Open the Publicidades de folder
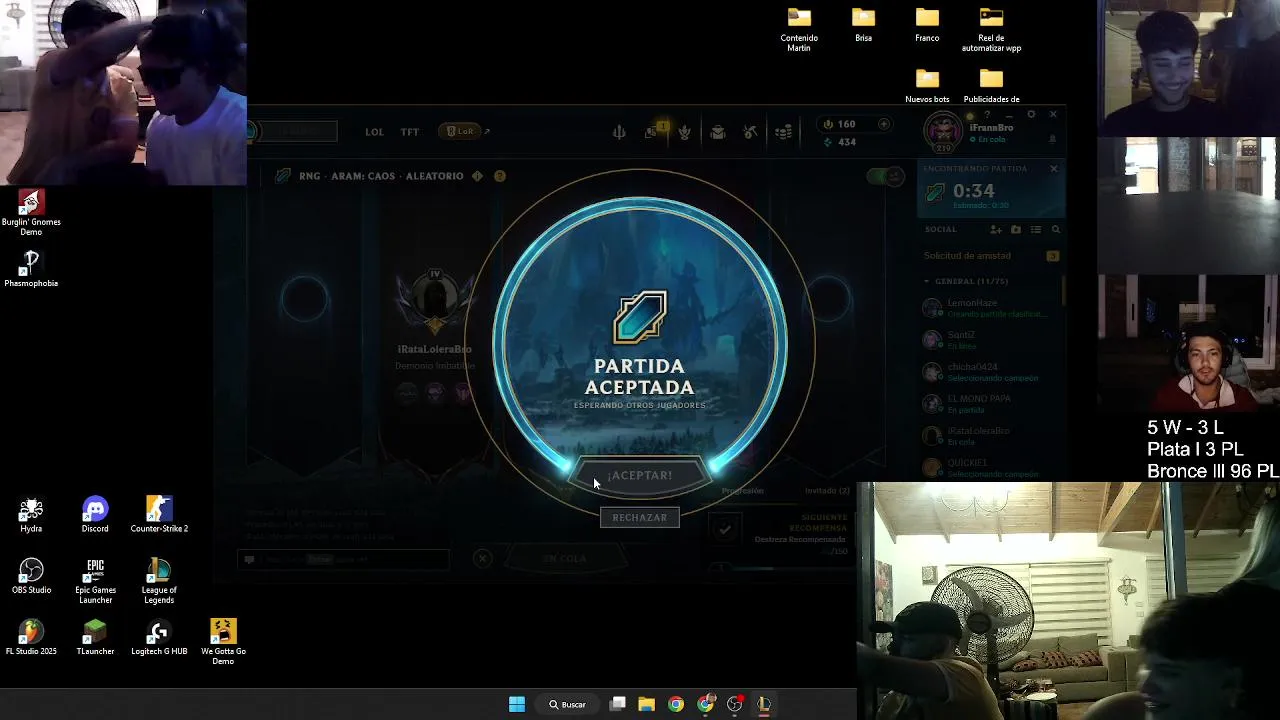1280x720 pixels. [x=991, y=86]
